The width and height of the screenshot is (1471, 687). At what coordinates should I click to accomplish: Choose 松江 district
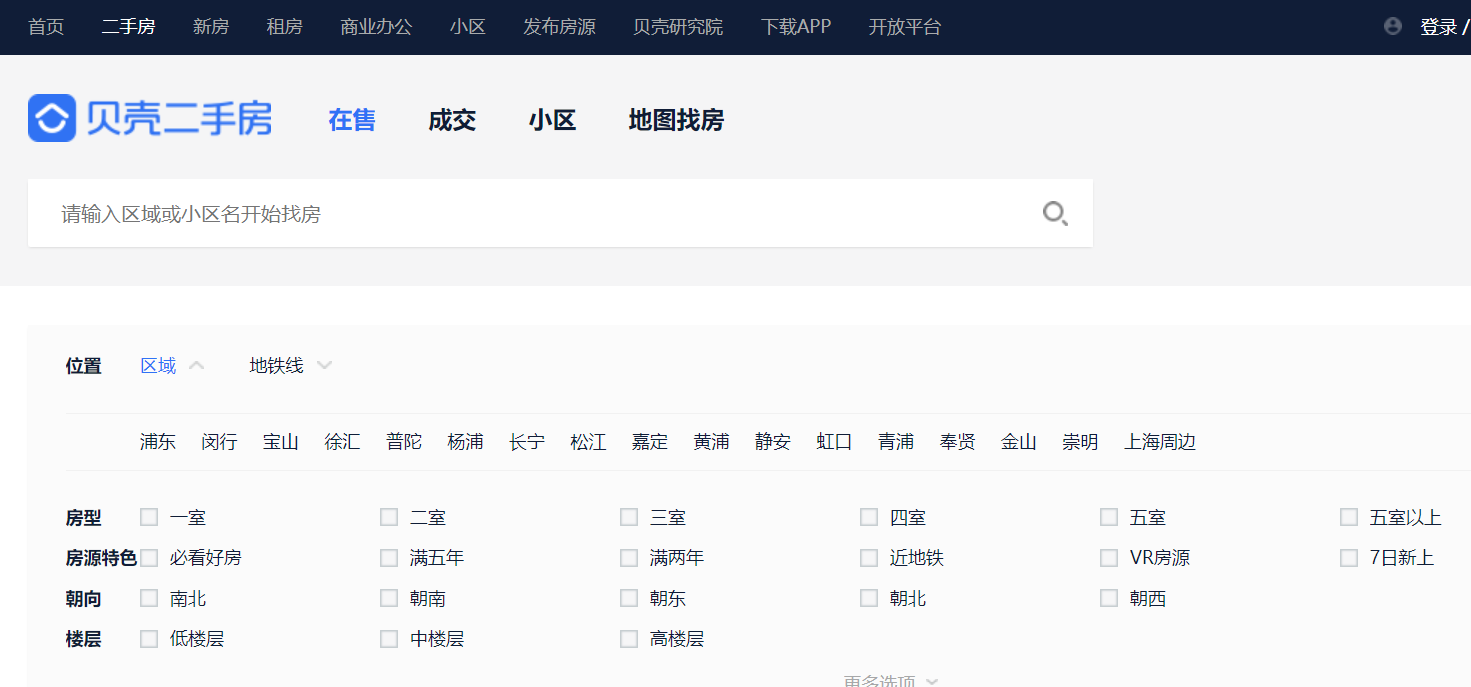tap(588, 441)
